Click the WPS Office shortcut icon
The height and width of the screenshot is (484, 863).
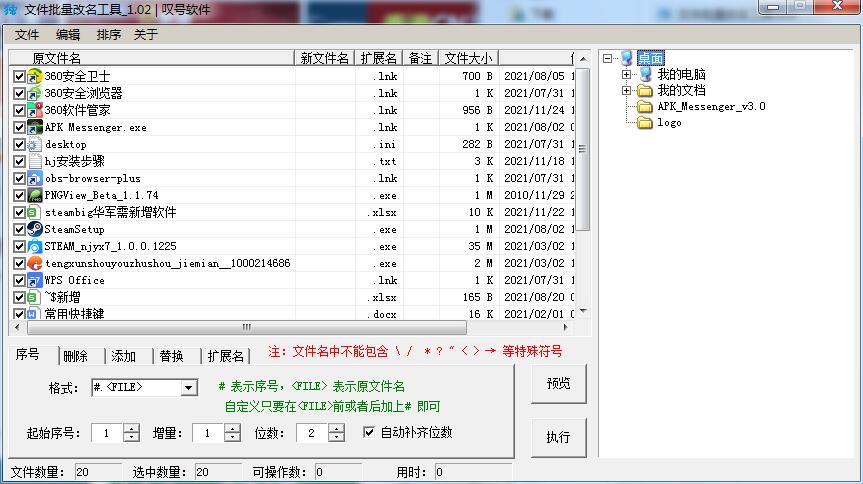35,280
